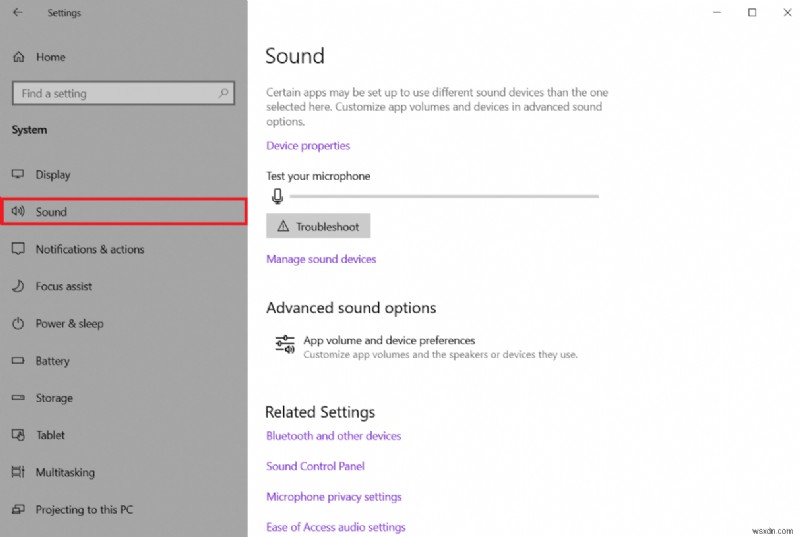Click the warning triangle on Troubleshoot
800x537 pixels.
283,226
